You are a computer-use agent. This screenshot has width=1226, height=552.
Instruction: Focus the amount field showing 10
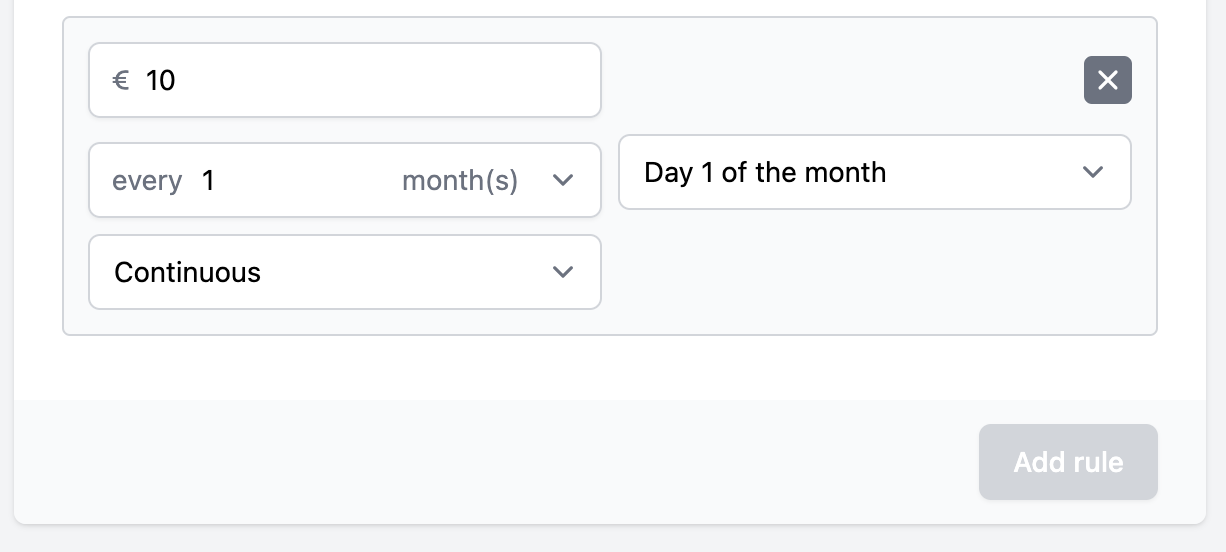(x=345, y=80)
